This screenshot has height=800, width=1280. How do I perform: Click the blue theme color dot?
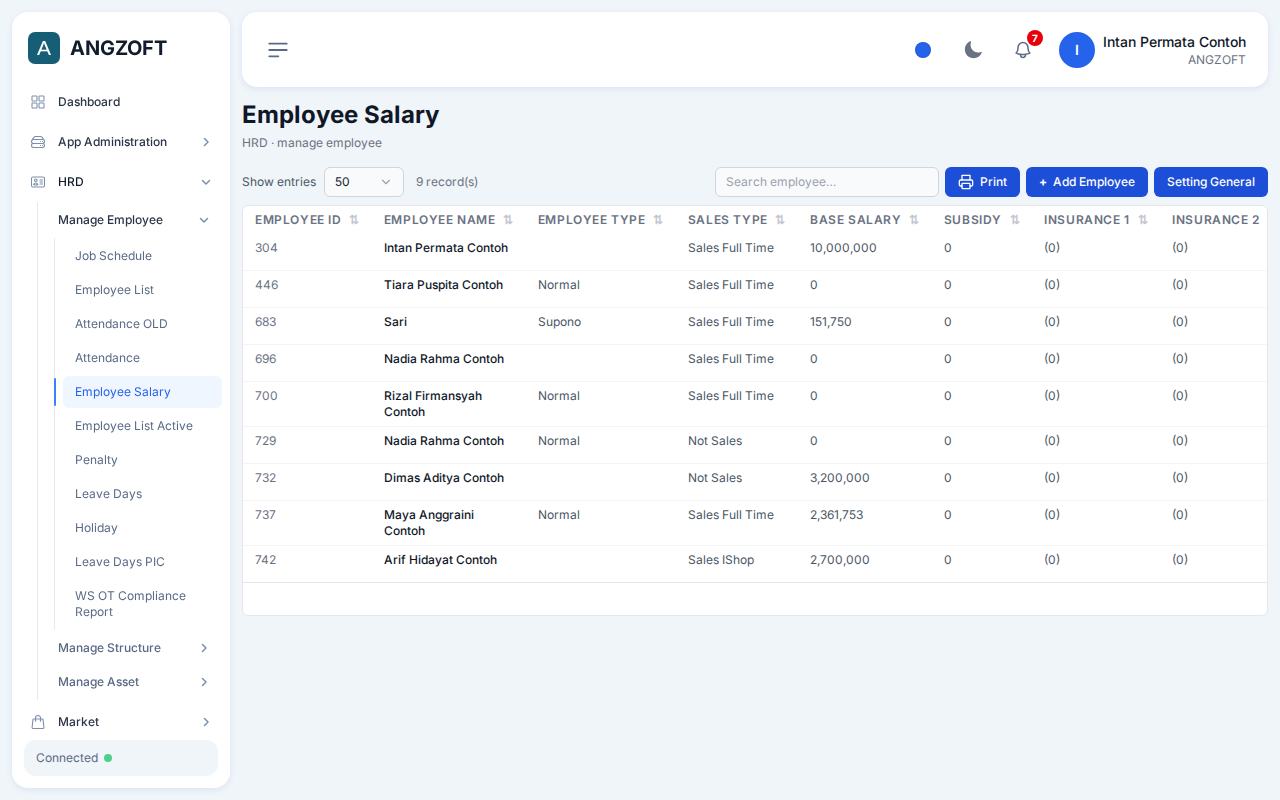coord(923,50)
